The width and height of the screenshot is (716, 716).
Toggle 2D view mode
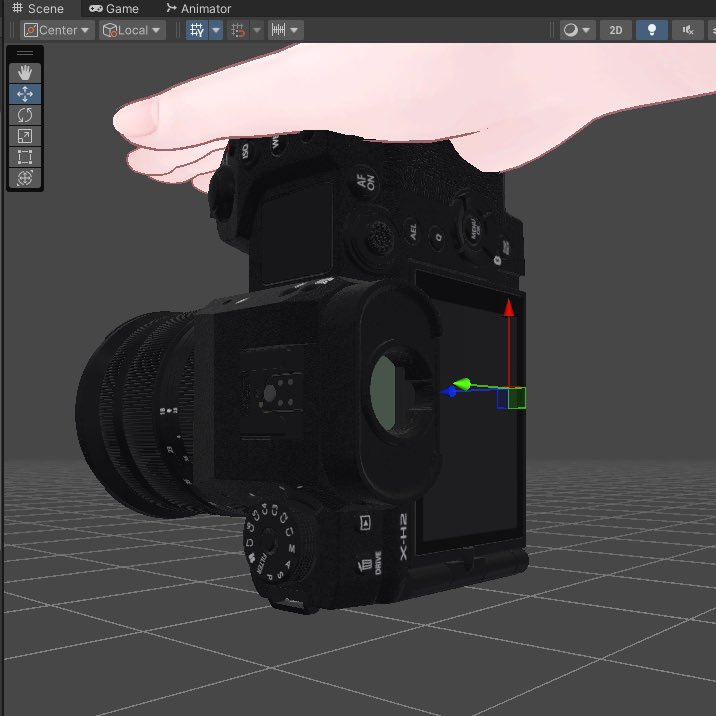(616, 30)
